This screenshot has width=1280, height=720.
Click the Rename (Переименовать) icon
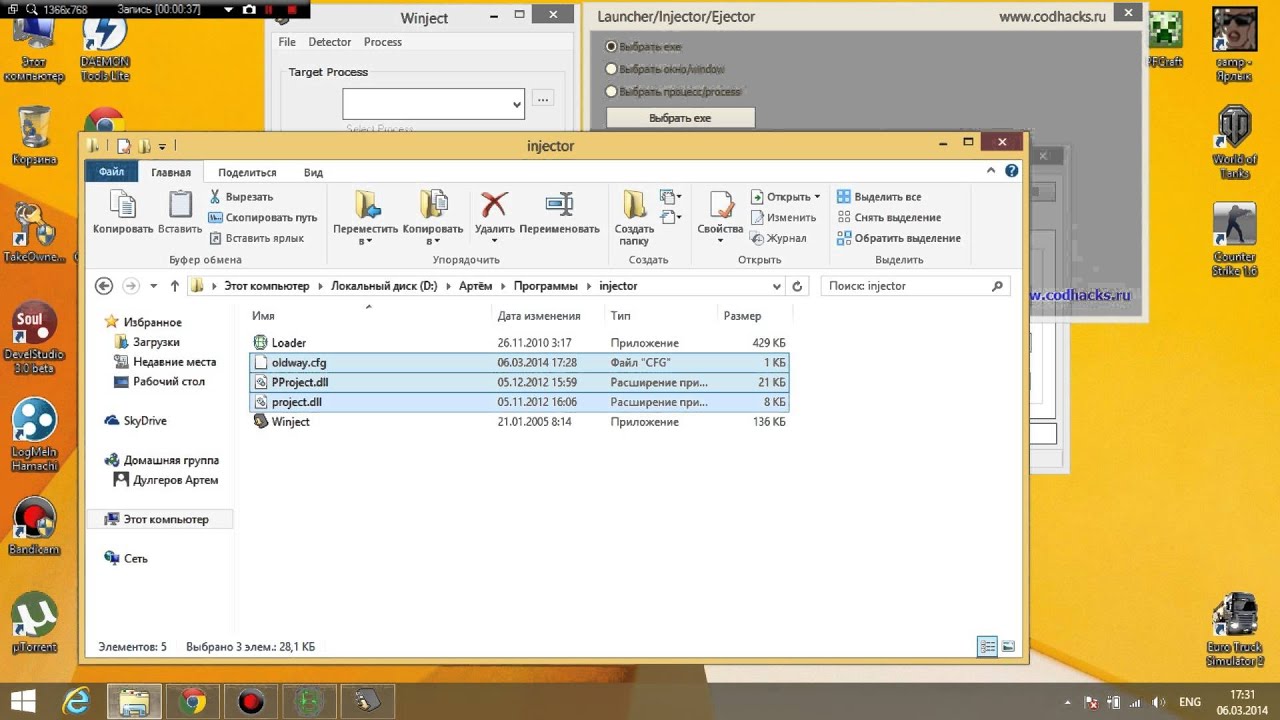(x=559, y=204)
